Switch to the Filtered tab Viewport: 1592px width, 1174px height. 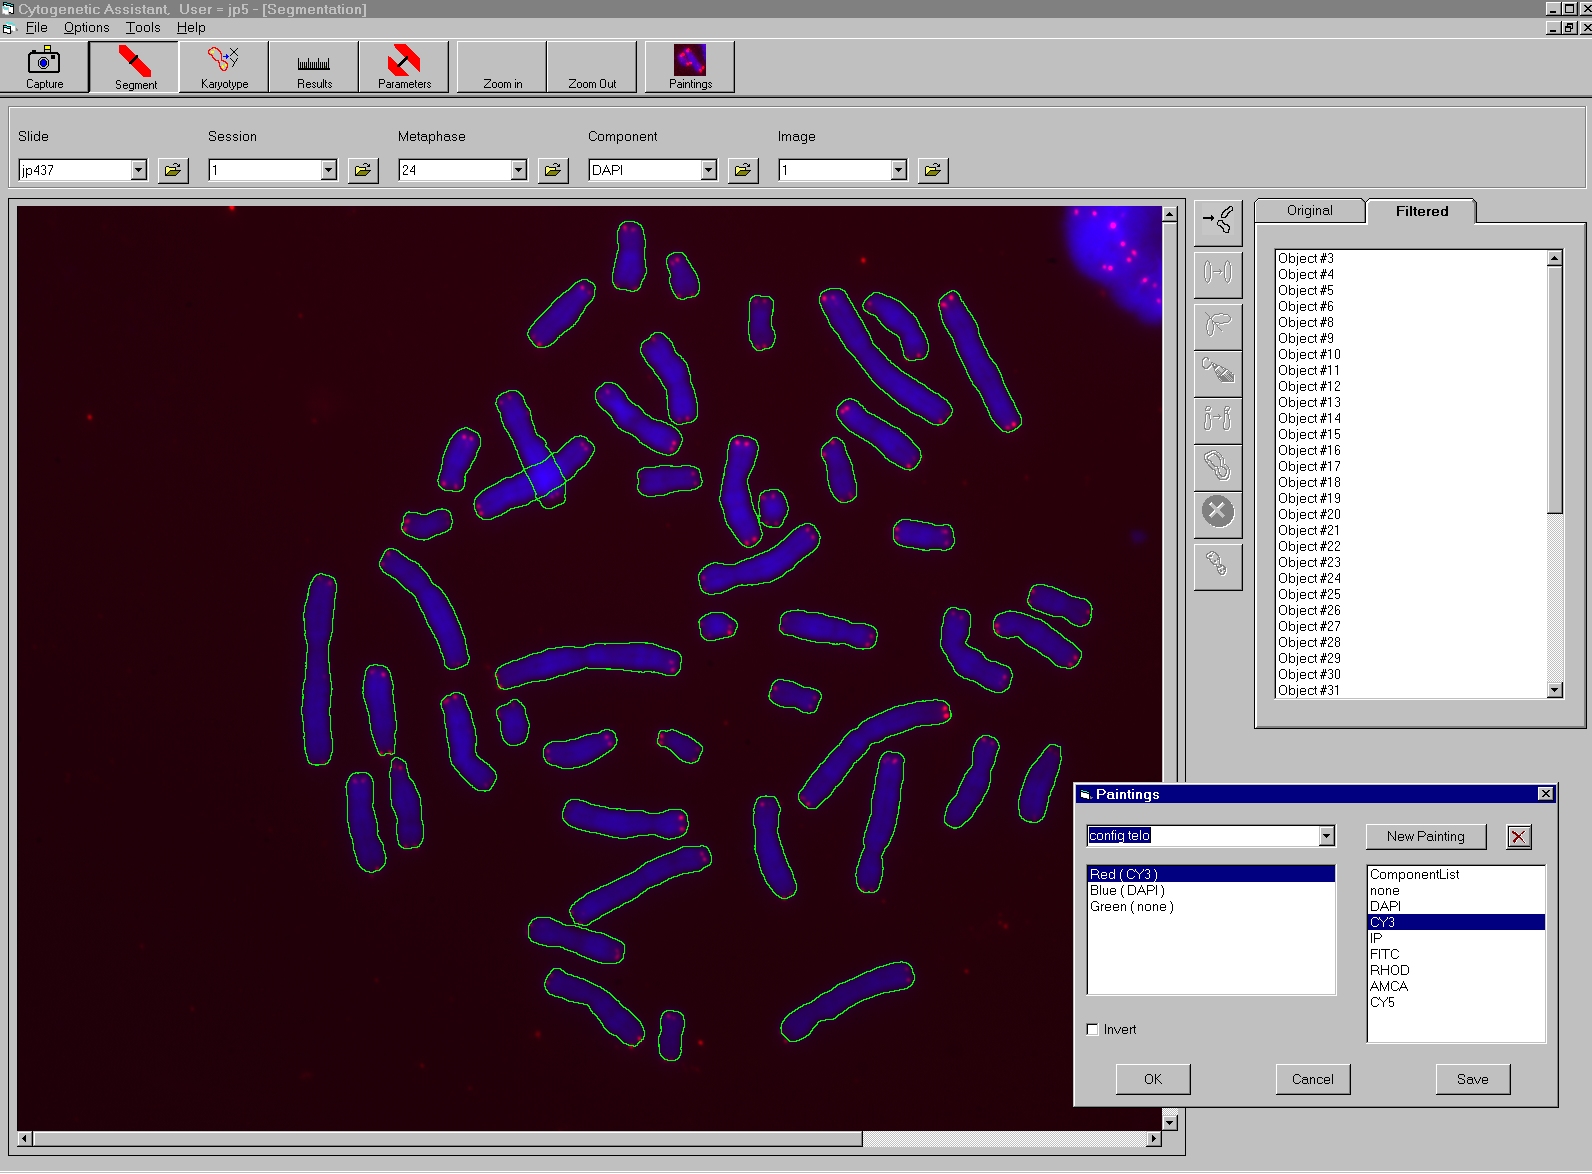[1421, 211]
